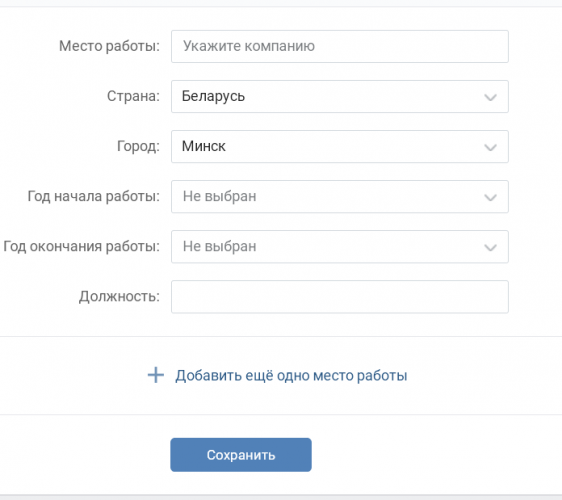The height and width of the screenshot is (500, 562).
Task: Expand the Год окончания работы year selector
Action: click(340, 247)
